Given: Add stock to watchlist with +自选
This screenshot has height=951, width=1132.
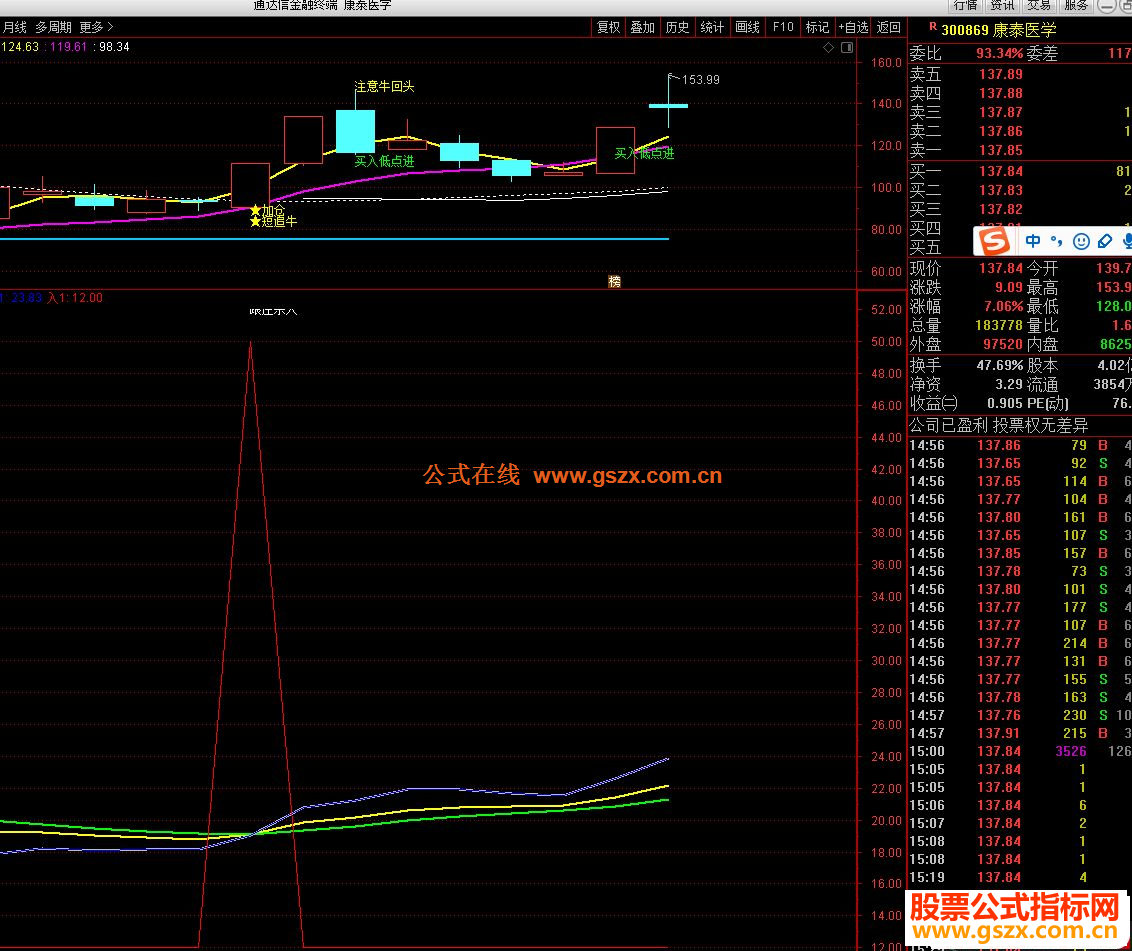Looking at the screenshot, I should click(853, 27).
